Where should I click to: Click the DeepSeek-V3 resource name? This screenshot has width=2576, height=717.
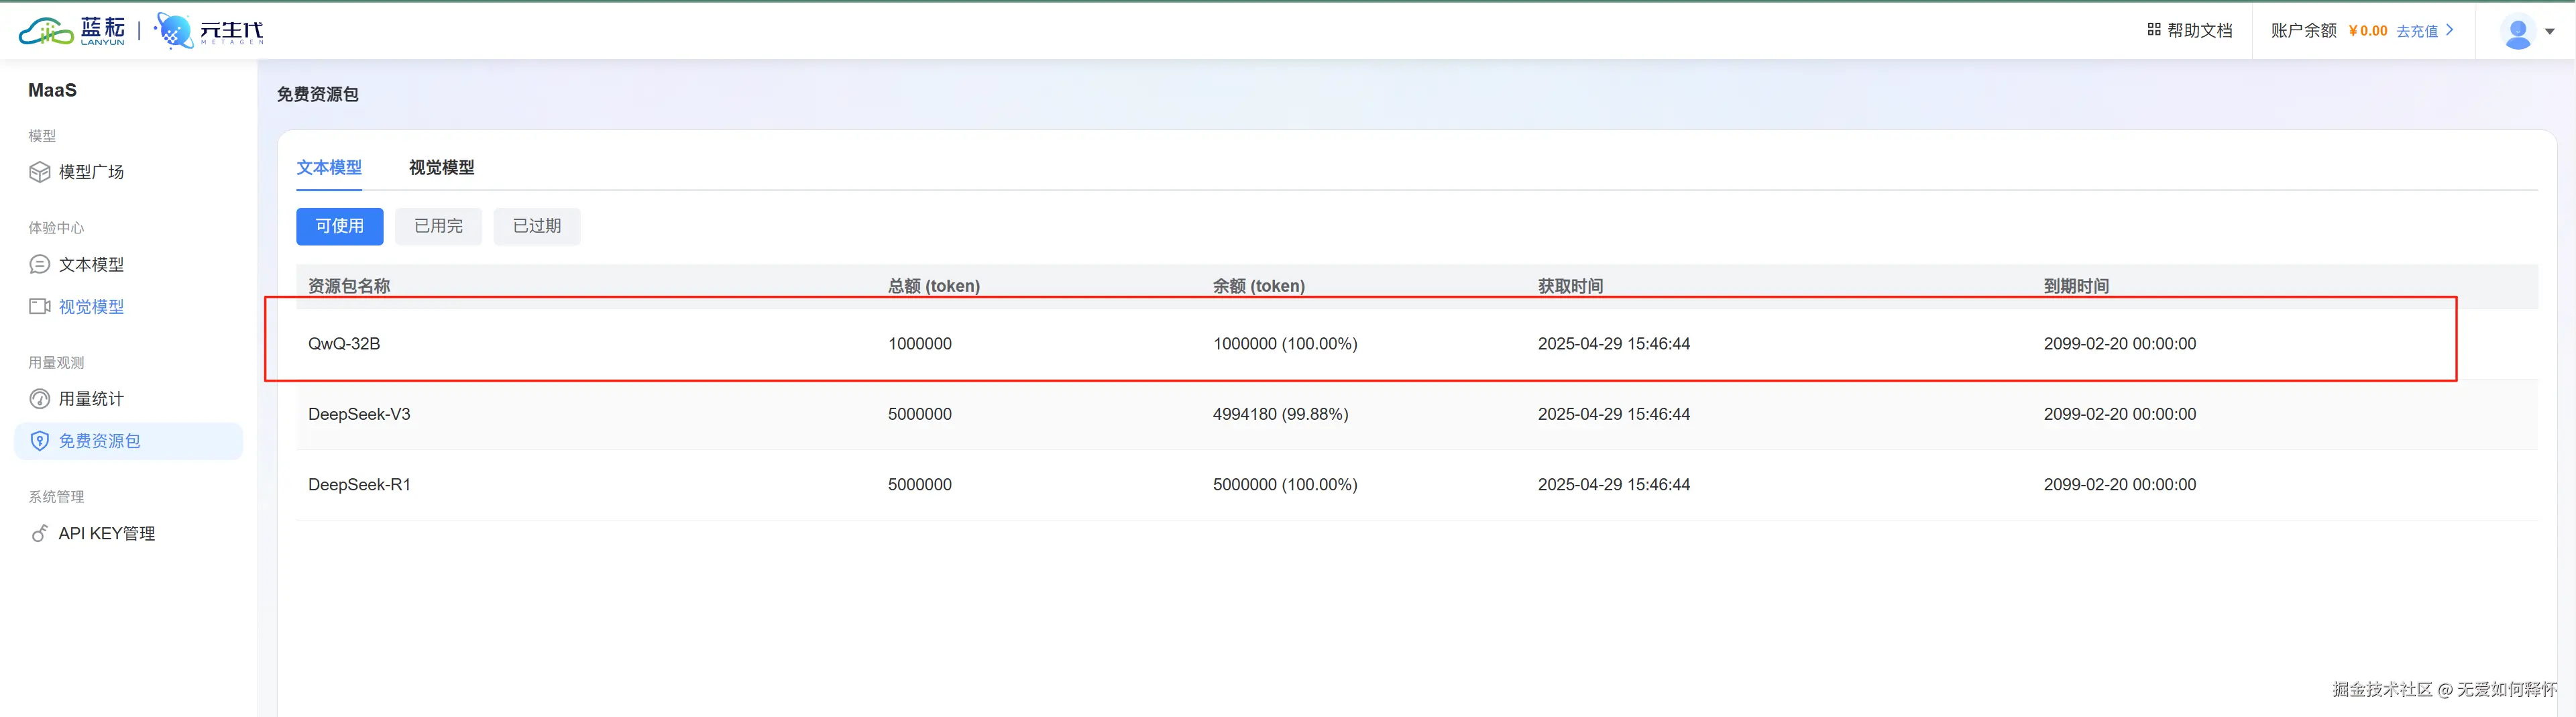pyautogui.click(x=359, y=414)
